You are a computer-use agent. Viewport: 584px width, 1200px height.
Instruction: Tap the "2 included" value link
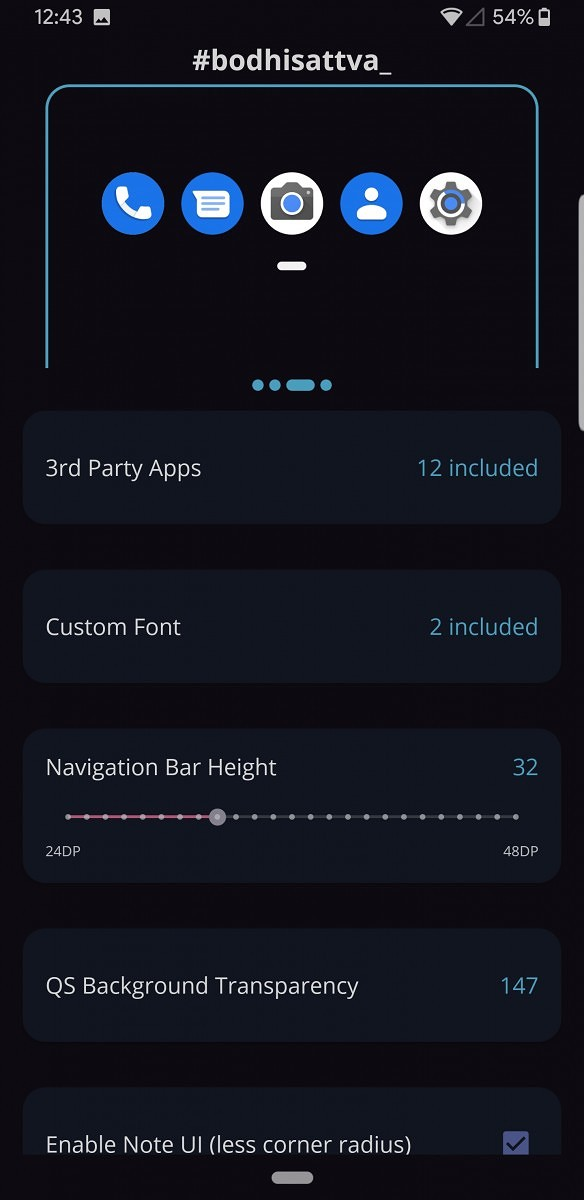[484, 627]
